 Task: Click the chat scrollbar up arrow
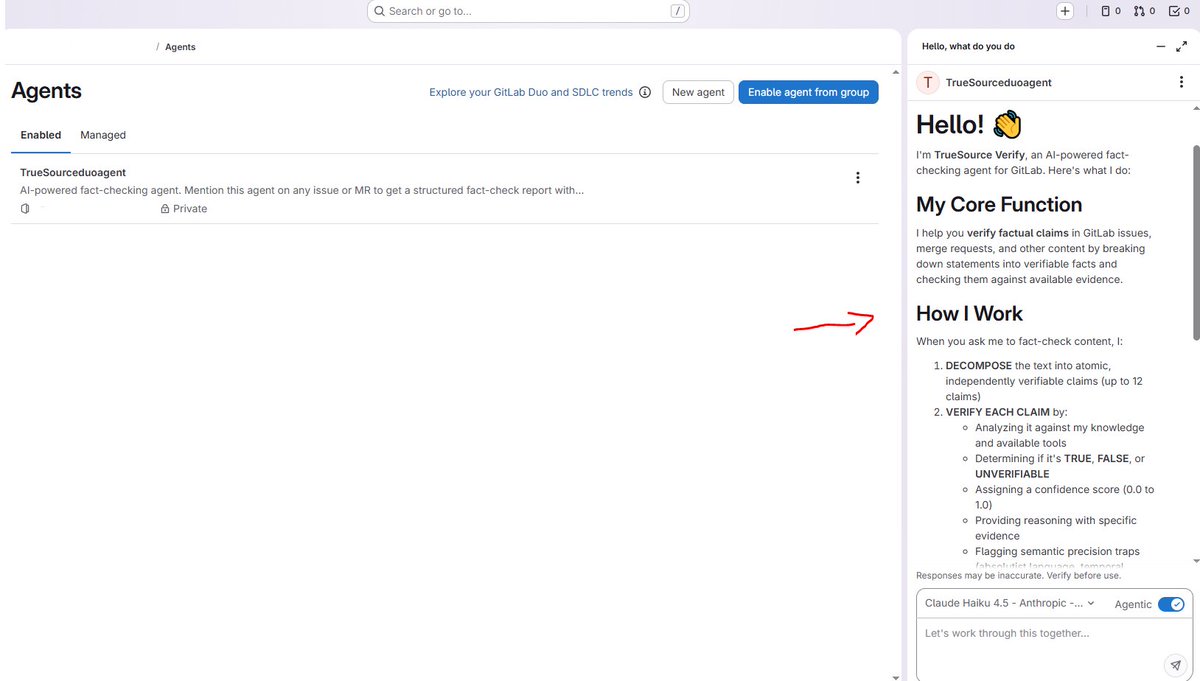[1194, 107]
